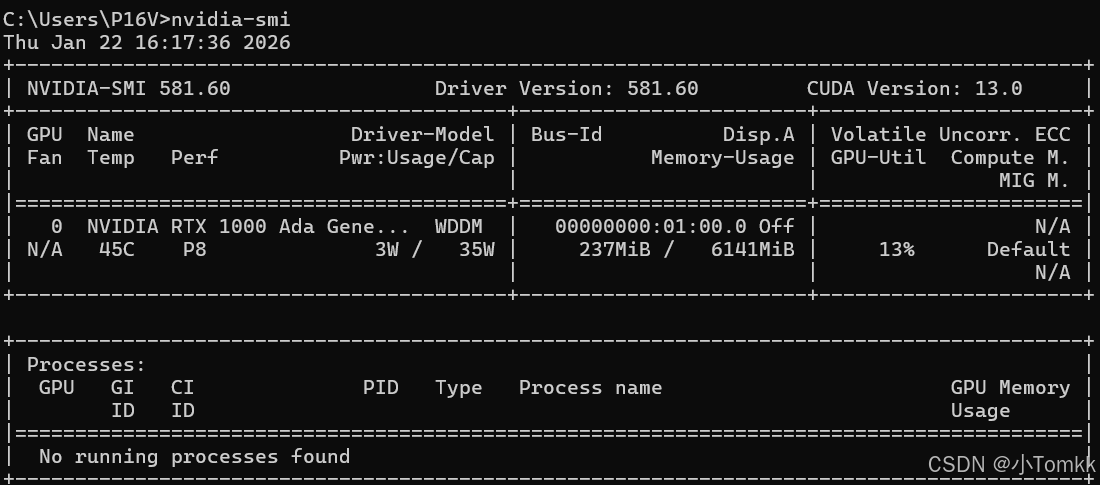The height and width of the screenshot is (485, 1100).
Task: Click the nvidia-smi command text
Action: pyautogui.click(x=231, y=19)
